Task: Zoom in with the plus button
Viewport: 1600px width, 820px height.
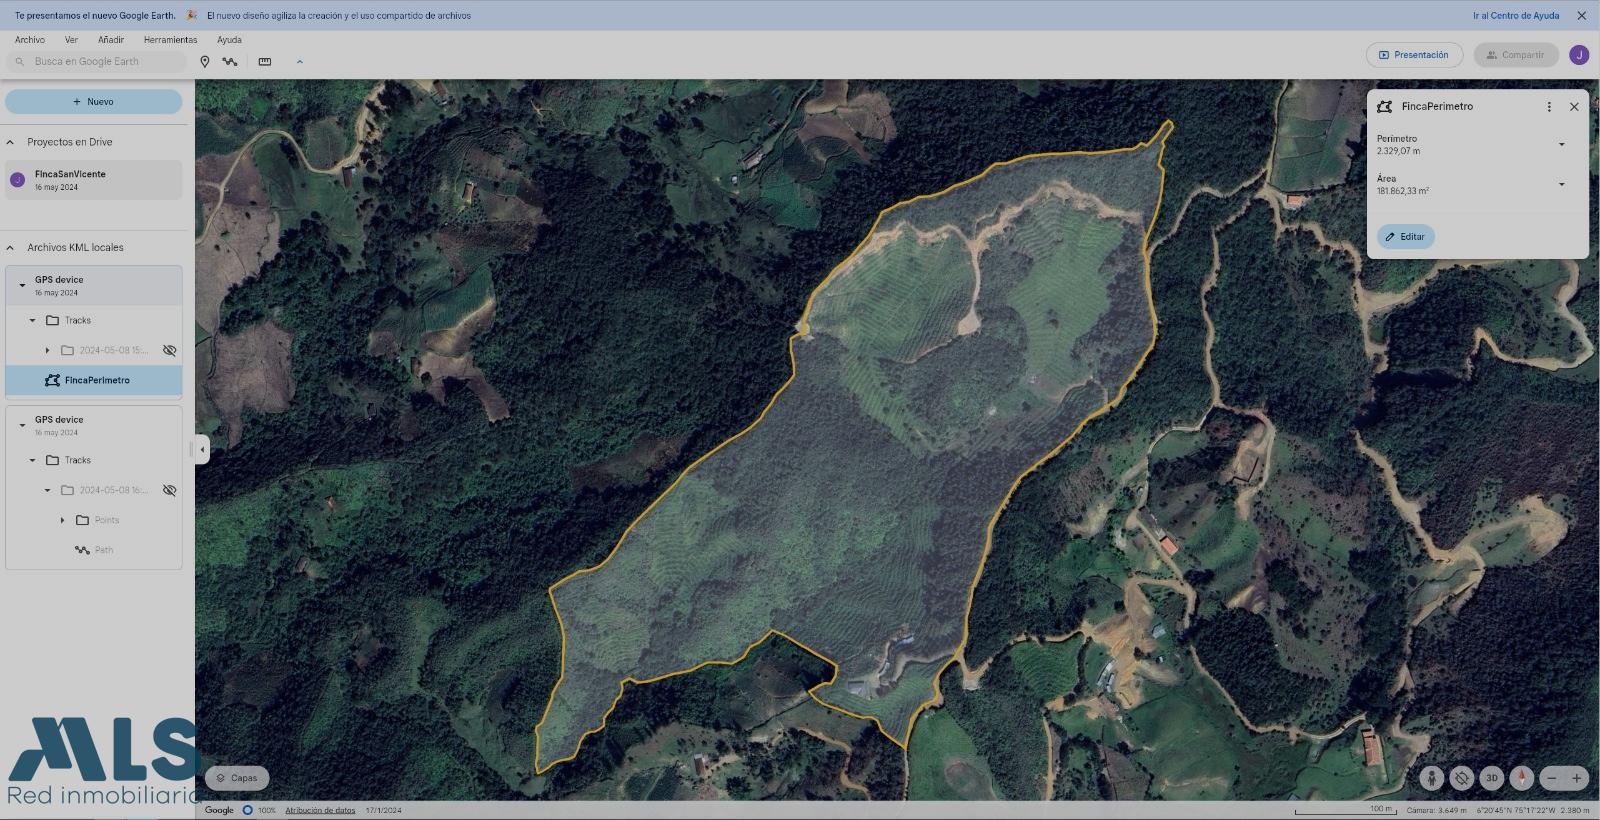Action: click(x=1577, y=778)
